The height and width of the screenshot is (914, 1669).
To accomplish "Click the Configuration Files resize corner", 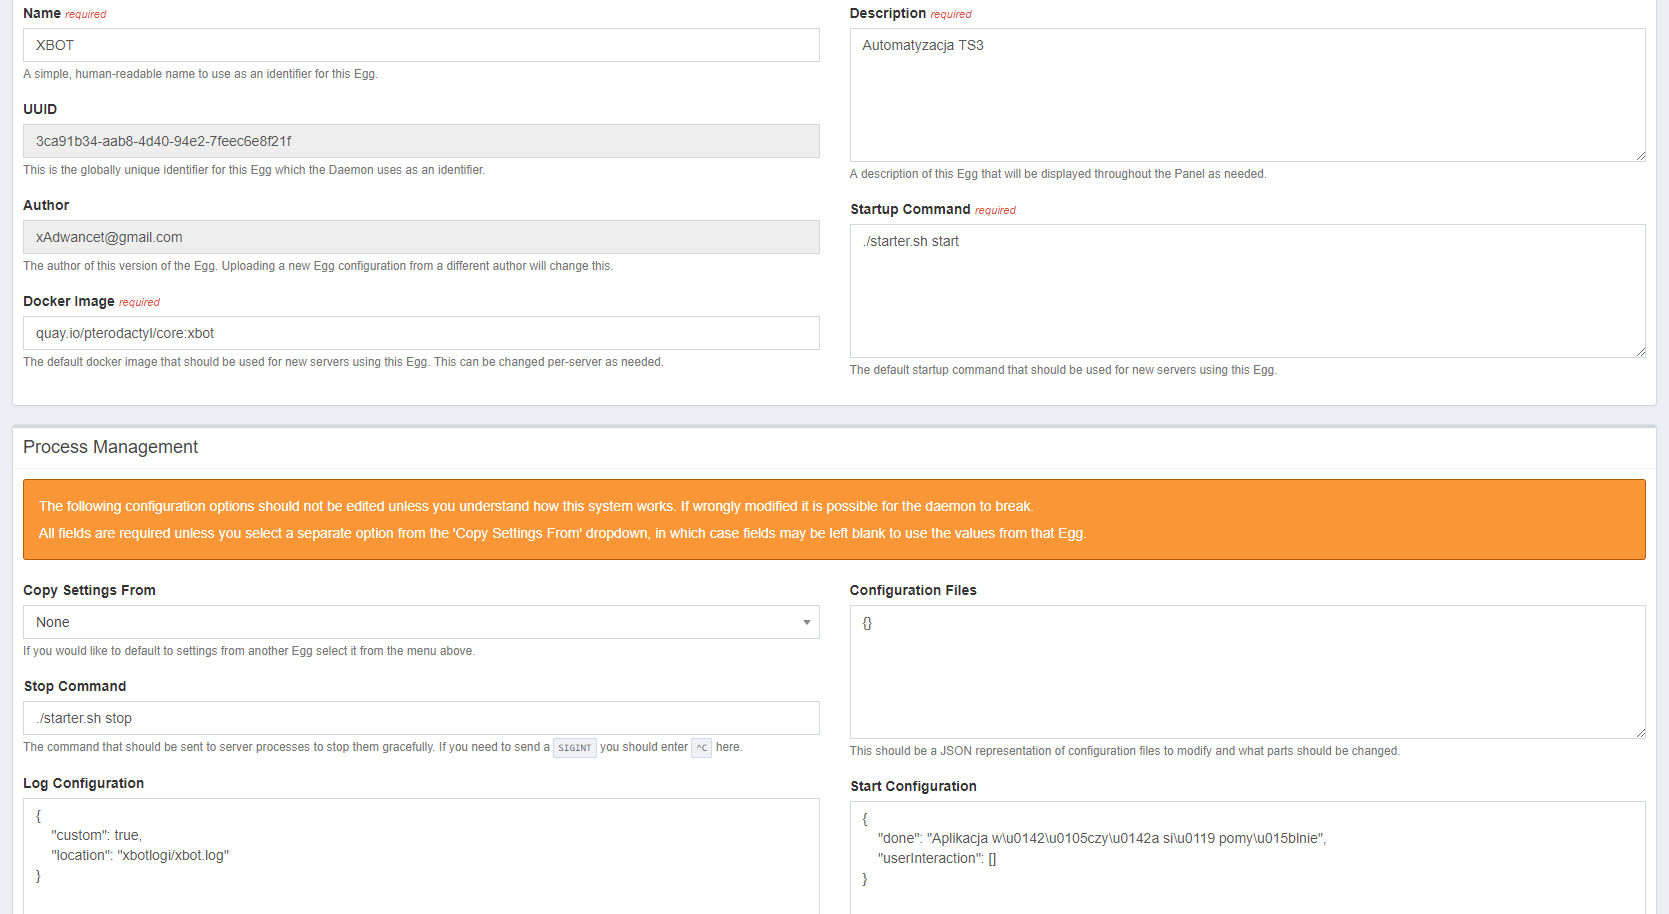I will 1640,733.
